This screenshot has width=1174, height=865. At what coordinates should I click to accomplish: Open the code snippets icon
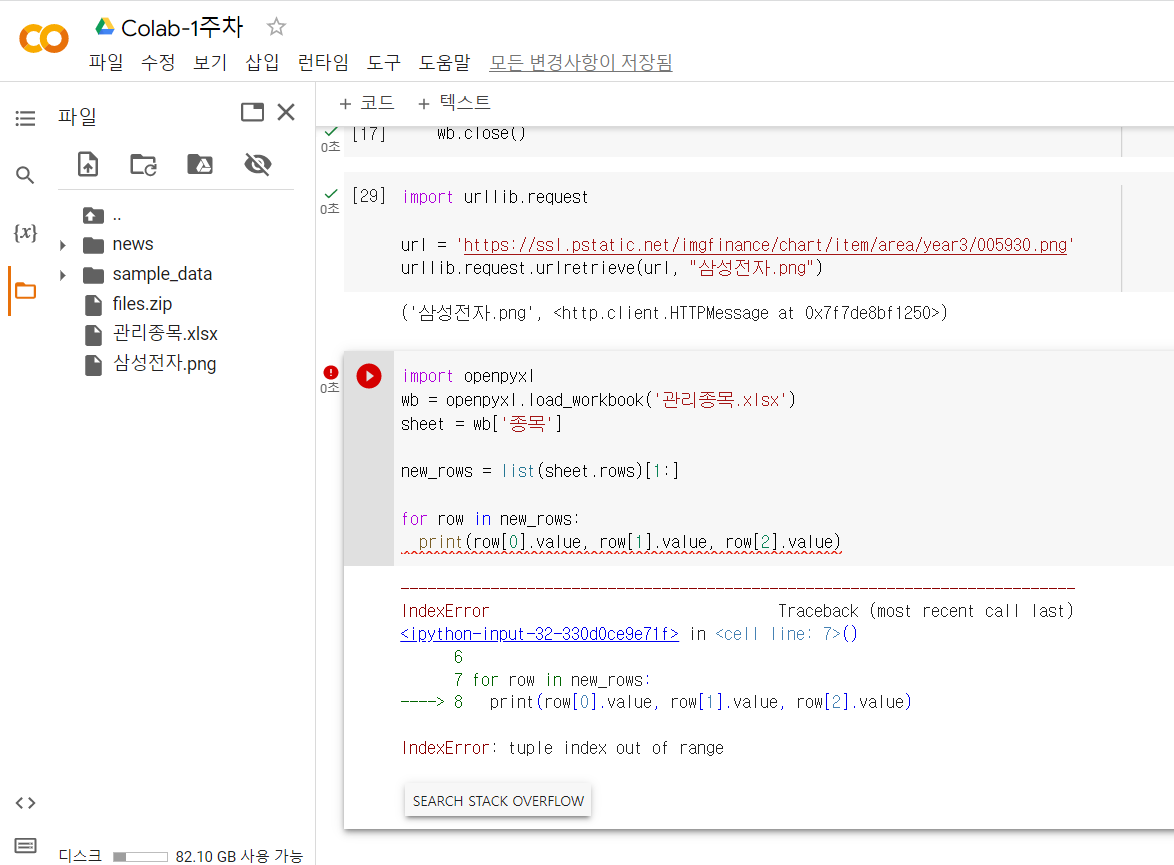(x=25, y=803)
